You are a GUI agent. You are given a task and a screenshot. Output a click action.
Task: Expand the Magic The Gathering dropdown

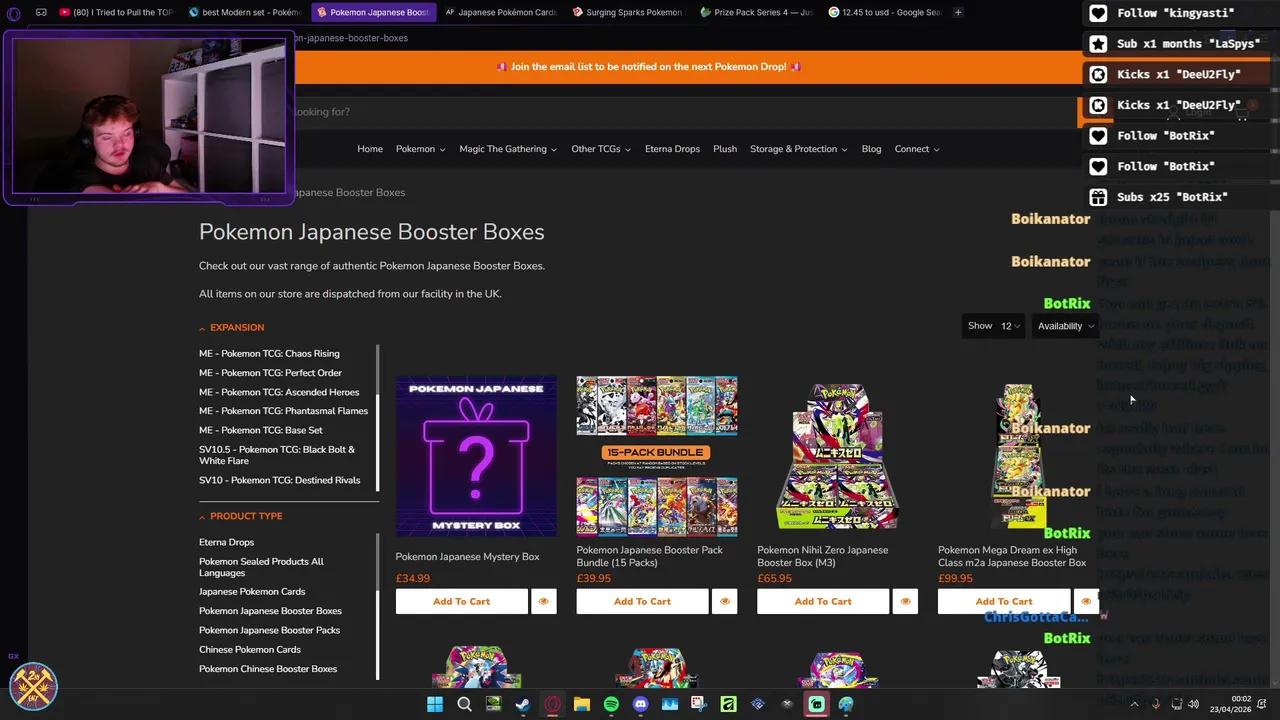pyautogui.click(x=508, y=149)
